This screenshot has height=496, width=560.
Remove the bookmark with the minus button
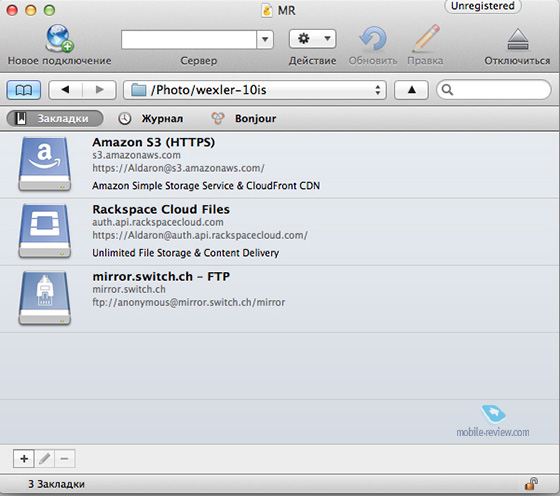[65, 459]
